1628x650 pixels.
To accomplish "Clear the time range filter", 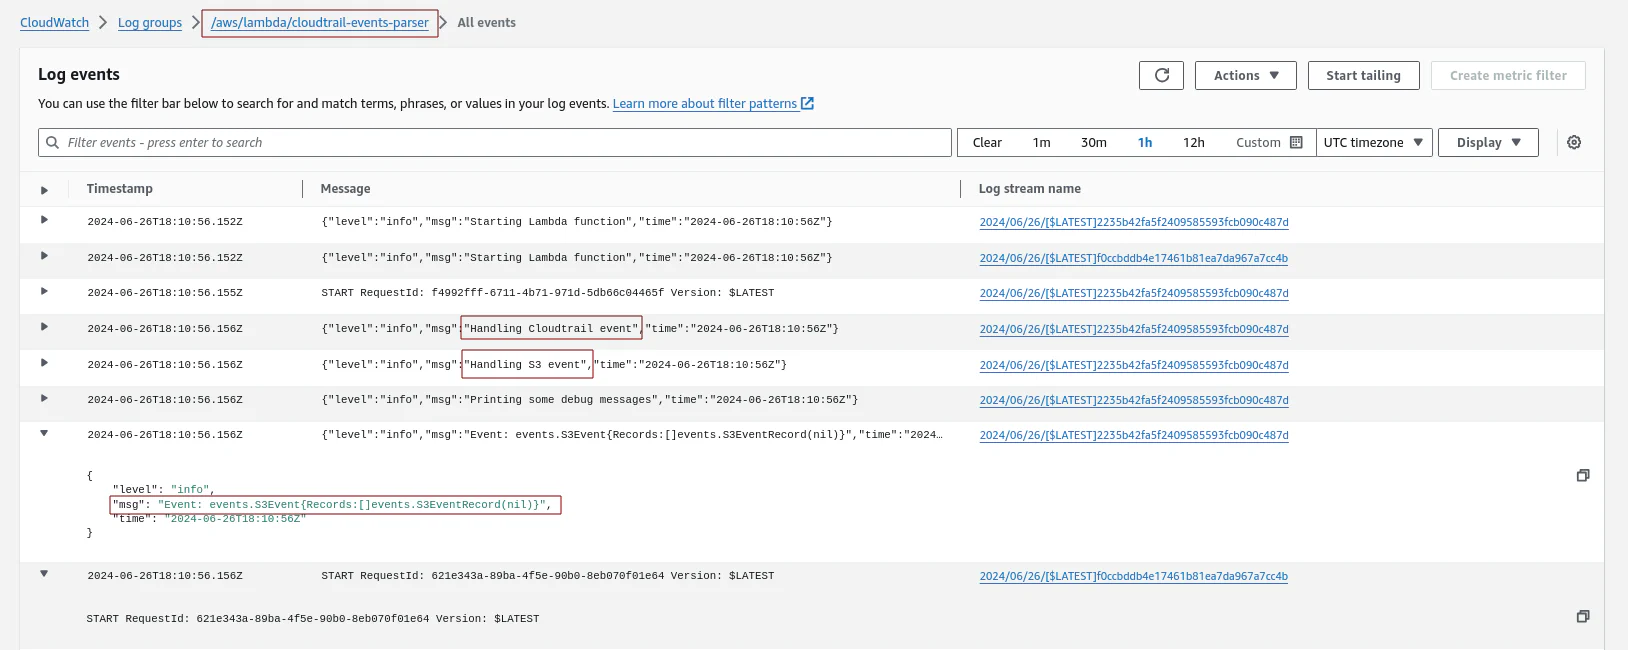I will pyautogui.click(x=987, y=143).
